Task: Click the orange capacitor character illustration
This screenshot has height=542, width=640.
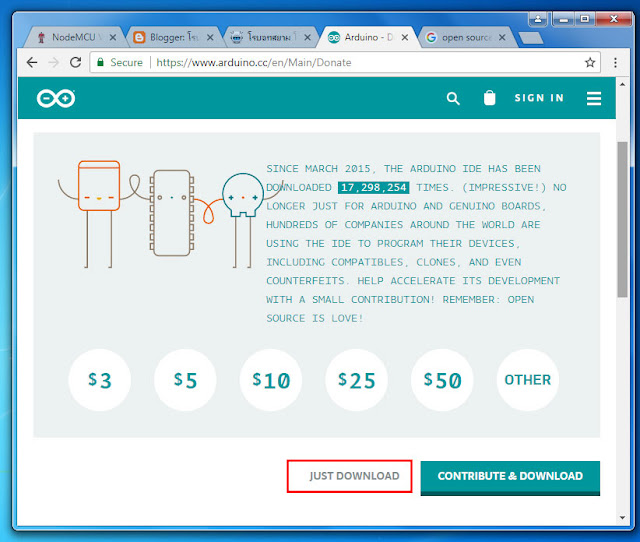Action: (x=99, y=213)
